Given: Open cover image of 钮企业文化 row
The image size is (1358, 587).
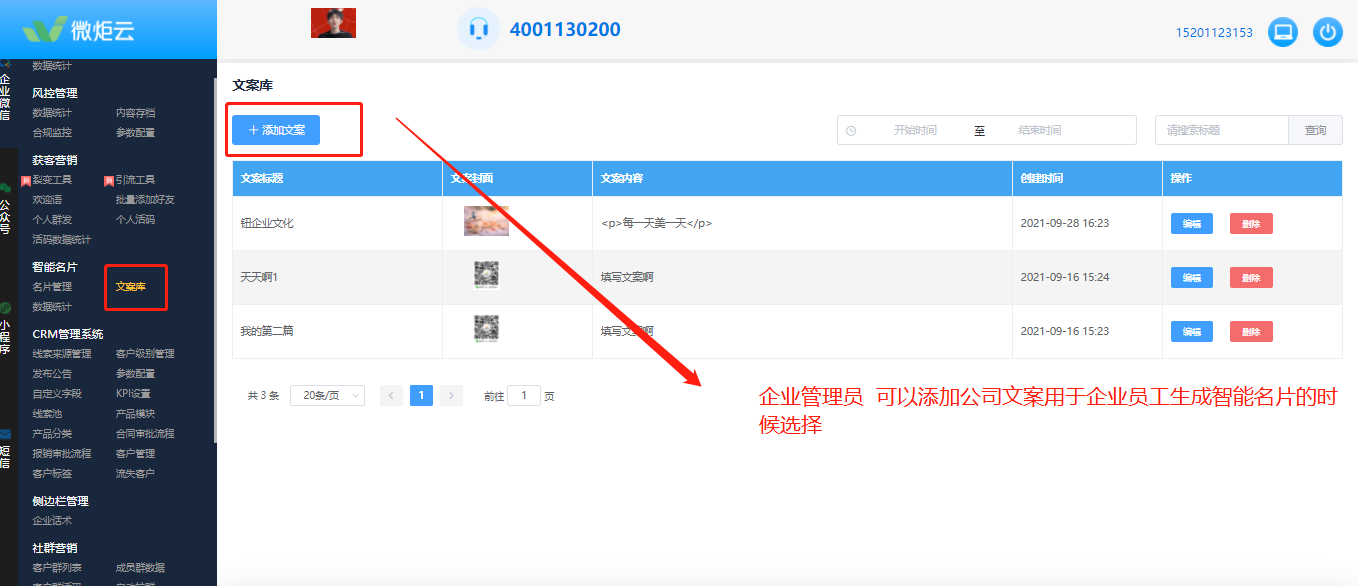Looking at the screenshot, I should tap(486, 221).
